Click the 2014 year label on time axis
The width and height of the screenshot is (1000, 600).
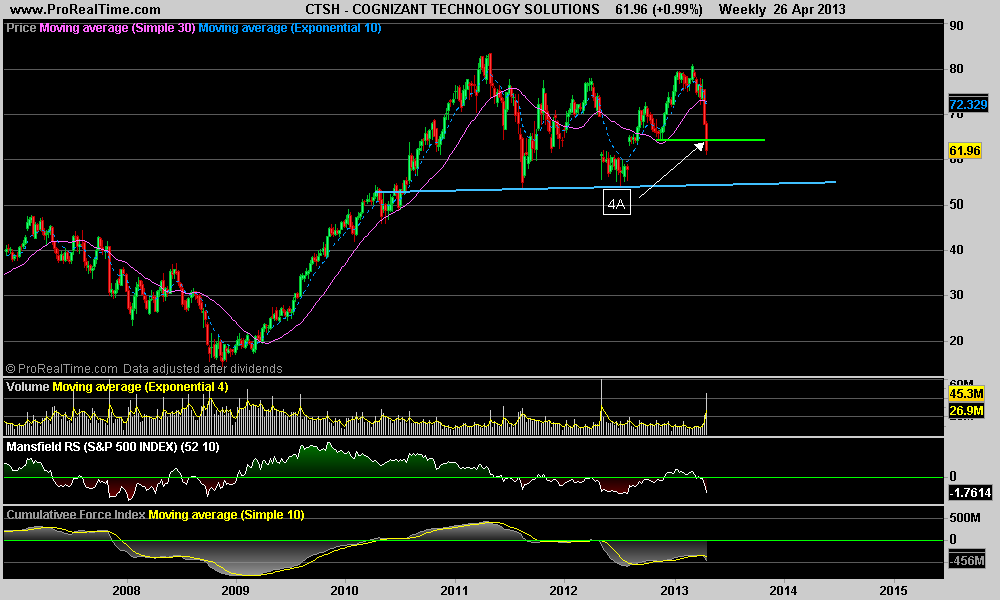pos(783,590)
